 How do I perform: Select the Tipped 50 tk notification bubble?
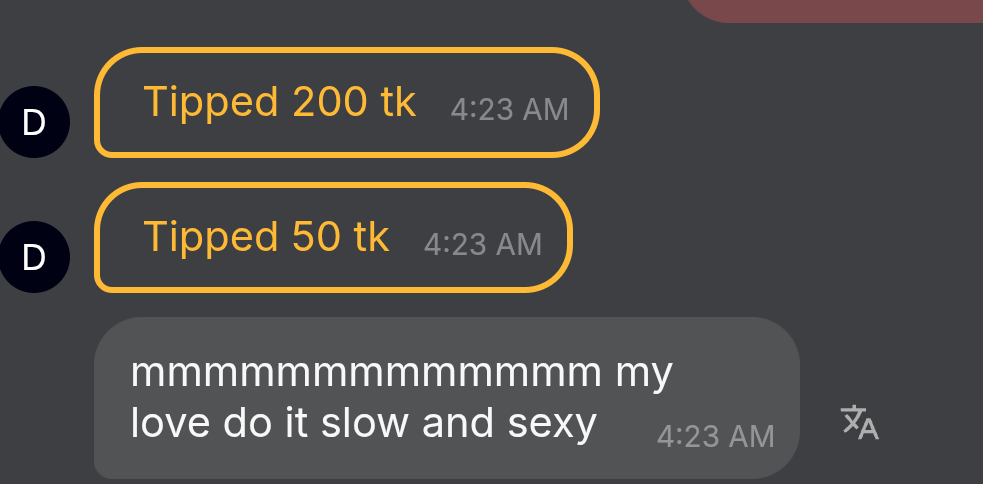334,238
